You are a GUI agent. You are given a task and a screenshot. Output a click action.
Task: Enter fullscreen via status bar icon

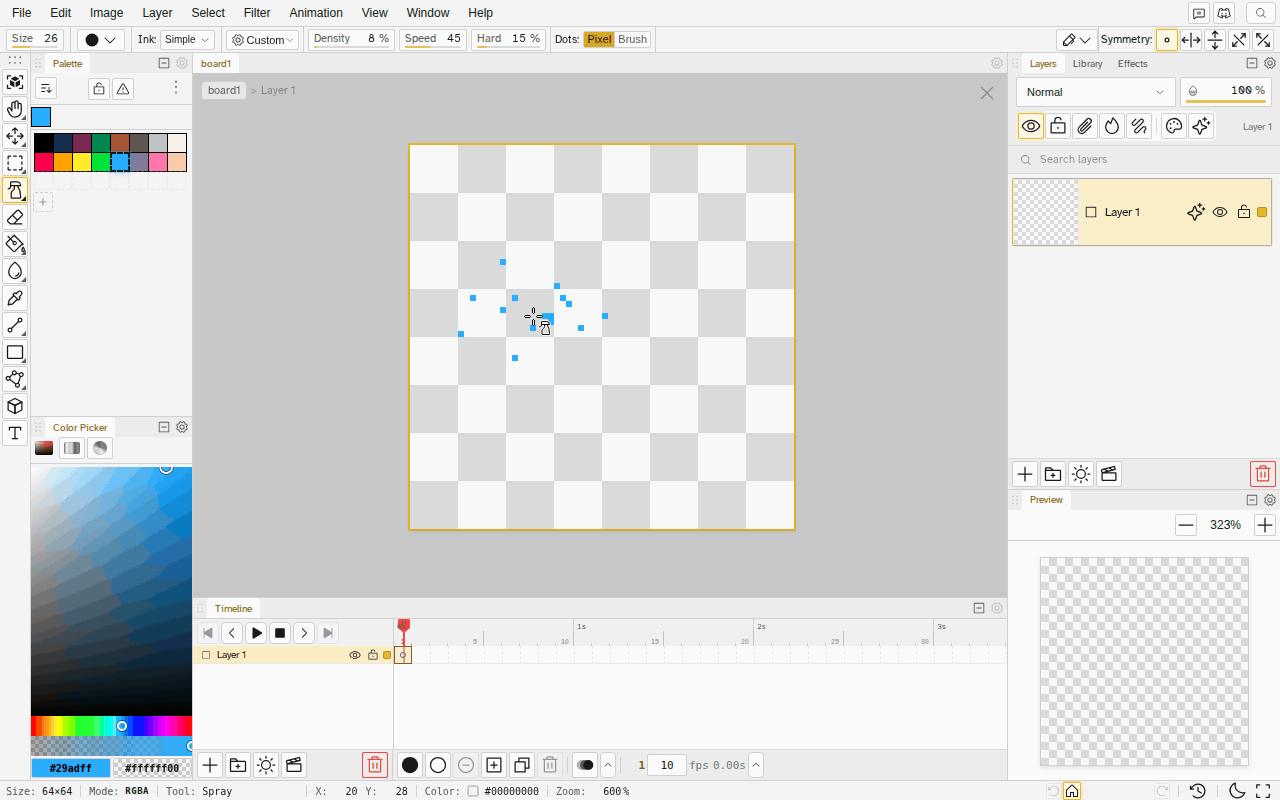pyautogui.click(x=1263, y=791)
